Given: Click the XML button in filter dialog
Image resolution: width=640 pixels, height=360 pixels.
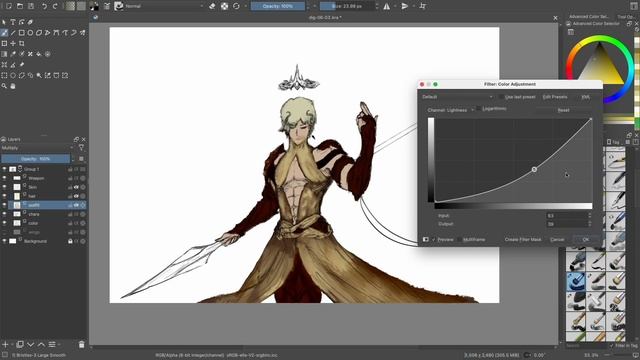Looking at the screenshot, I should coord(586,97).
